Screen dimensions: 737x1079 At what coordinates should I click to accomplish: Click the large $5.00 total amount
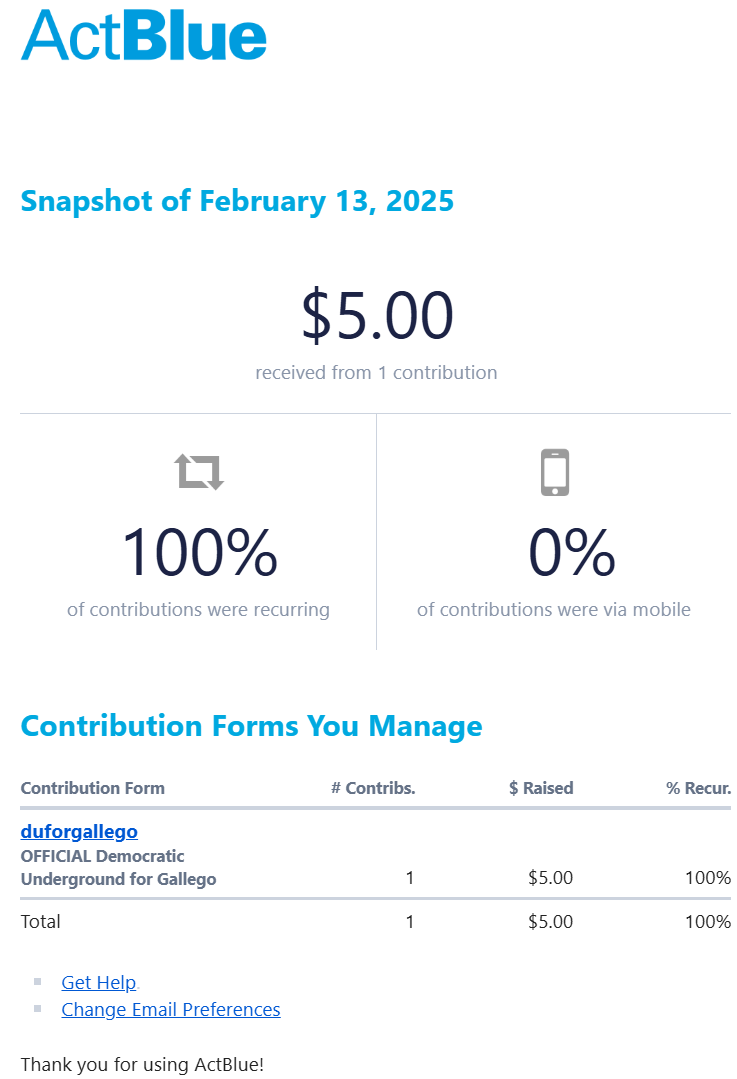[x=377, y=315]
